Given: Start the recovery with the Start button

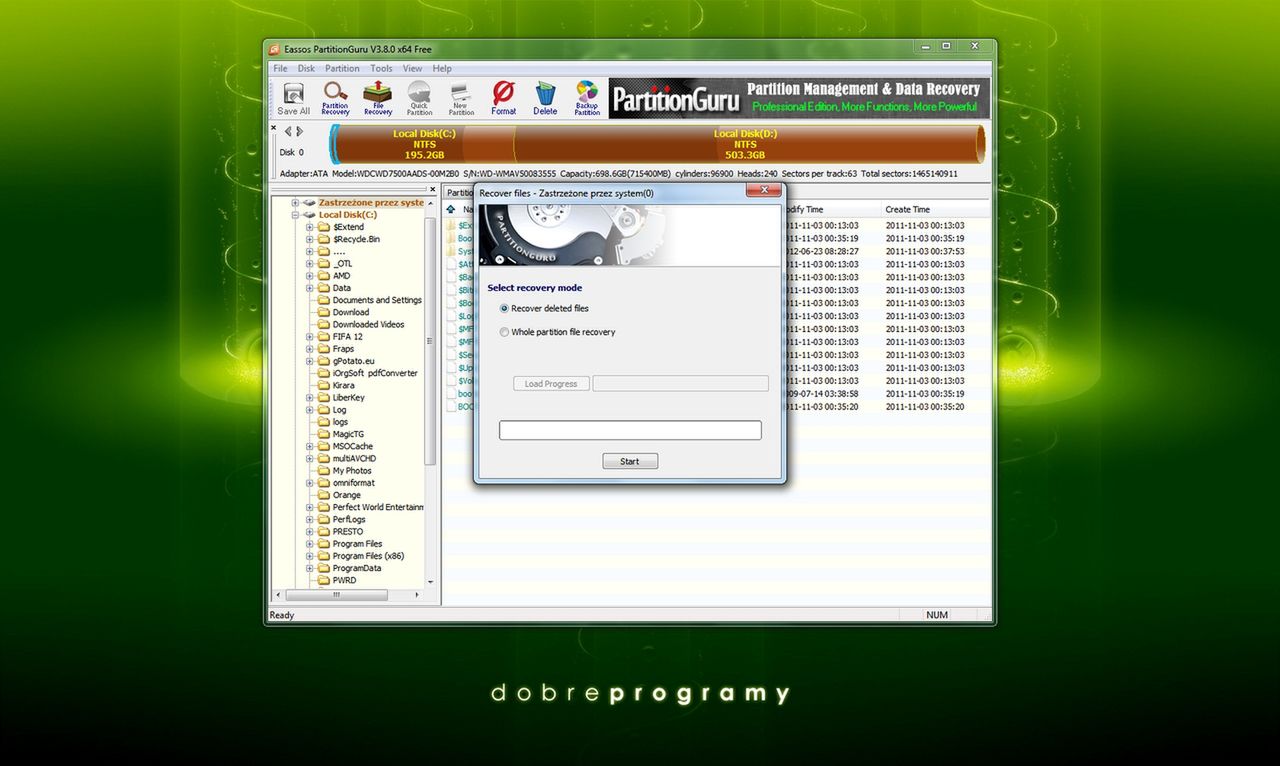Looking at the screenshot, I should [630, 461].
